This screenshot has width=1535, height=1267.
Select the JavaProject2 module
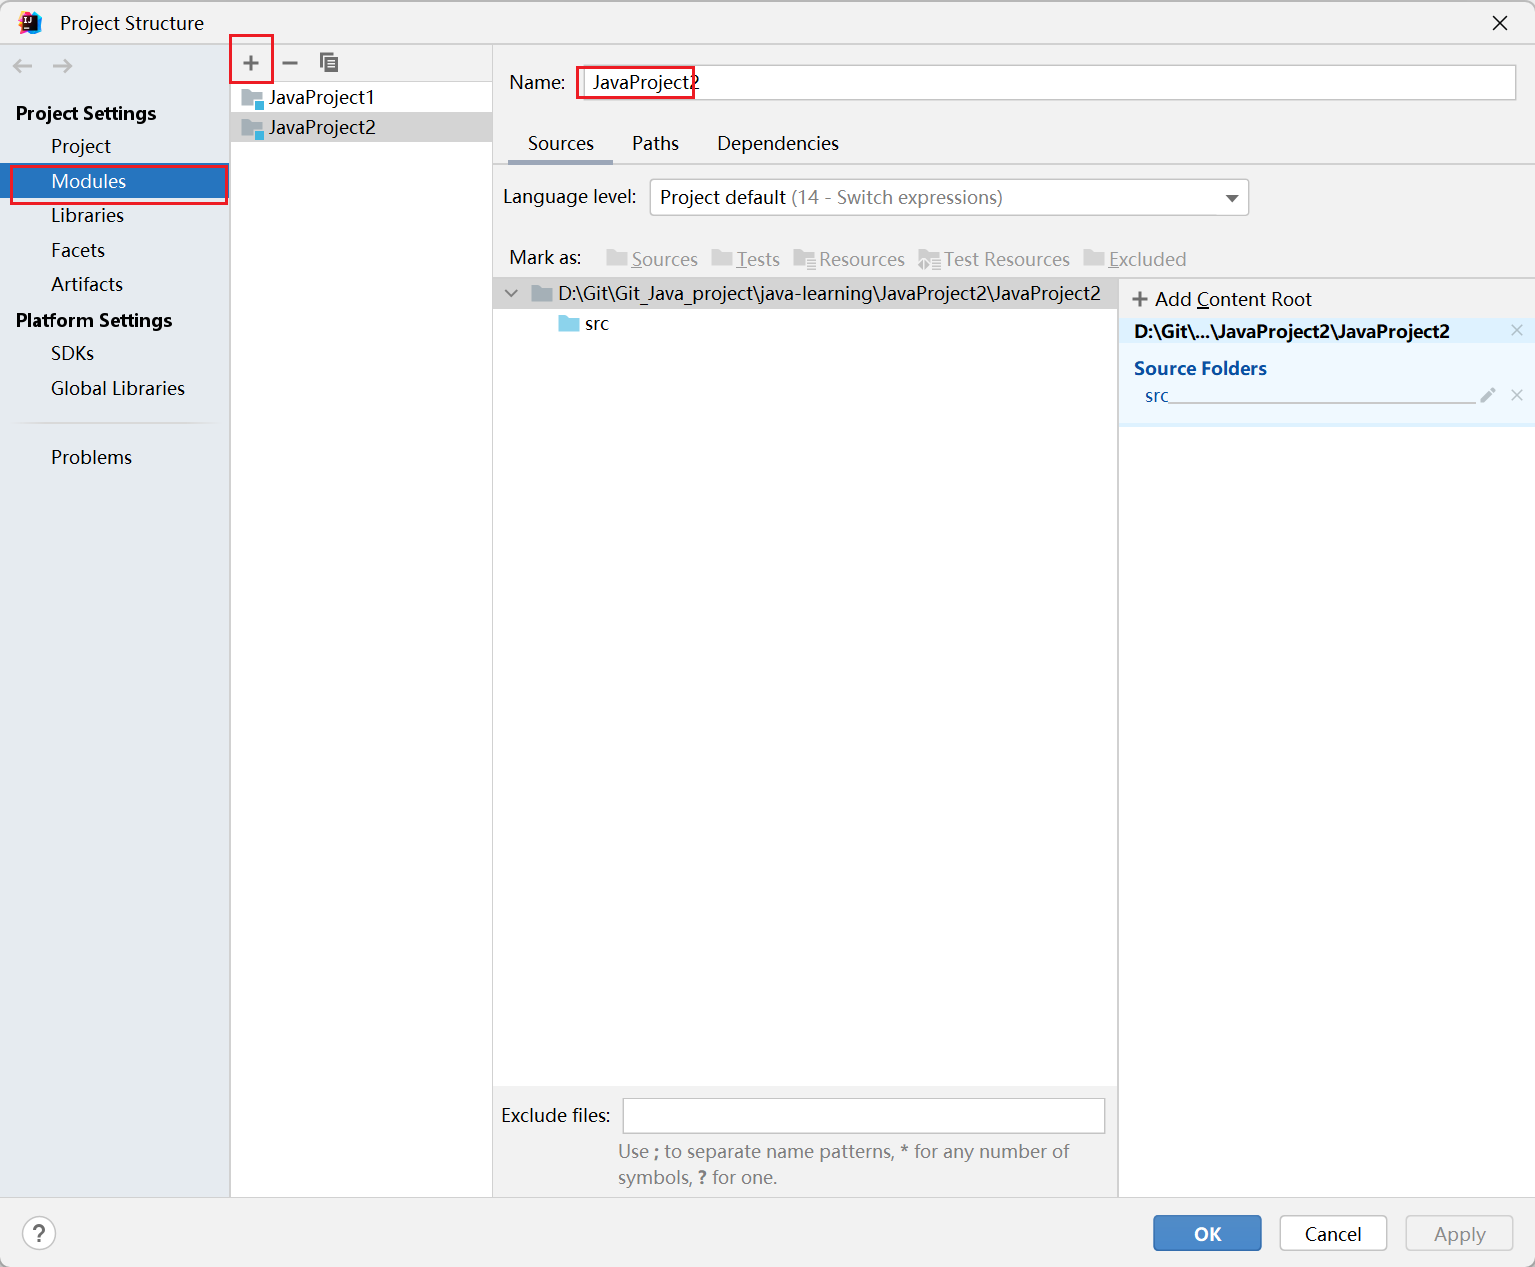tap(361, 127)
